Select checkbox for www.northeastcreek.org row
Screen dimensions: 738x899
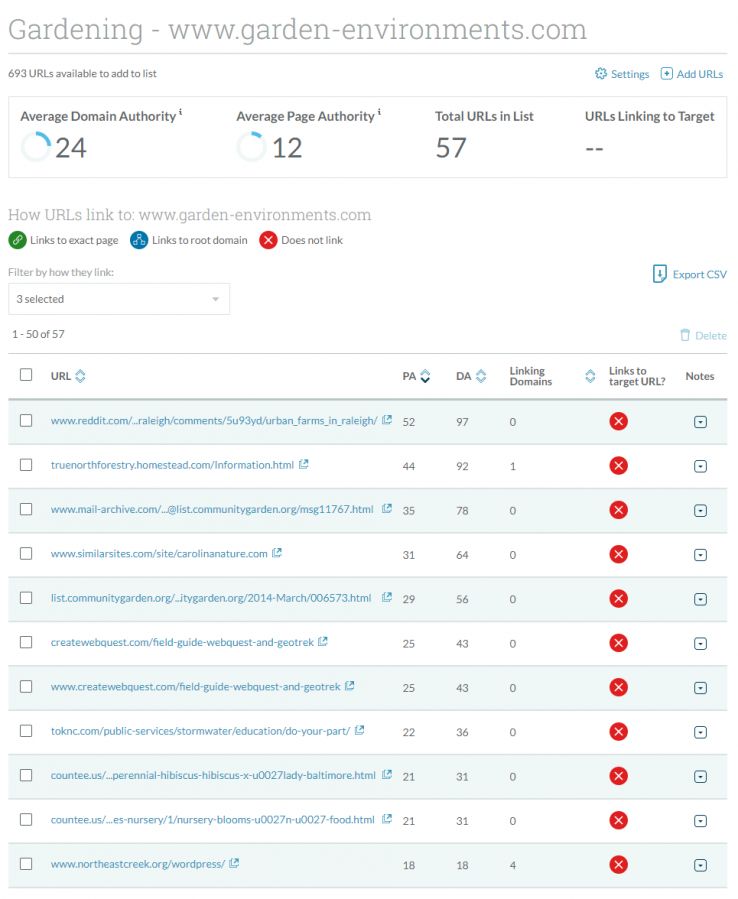click(x=26, y=864)
